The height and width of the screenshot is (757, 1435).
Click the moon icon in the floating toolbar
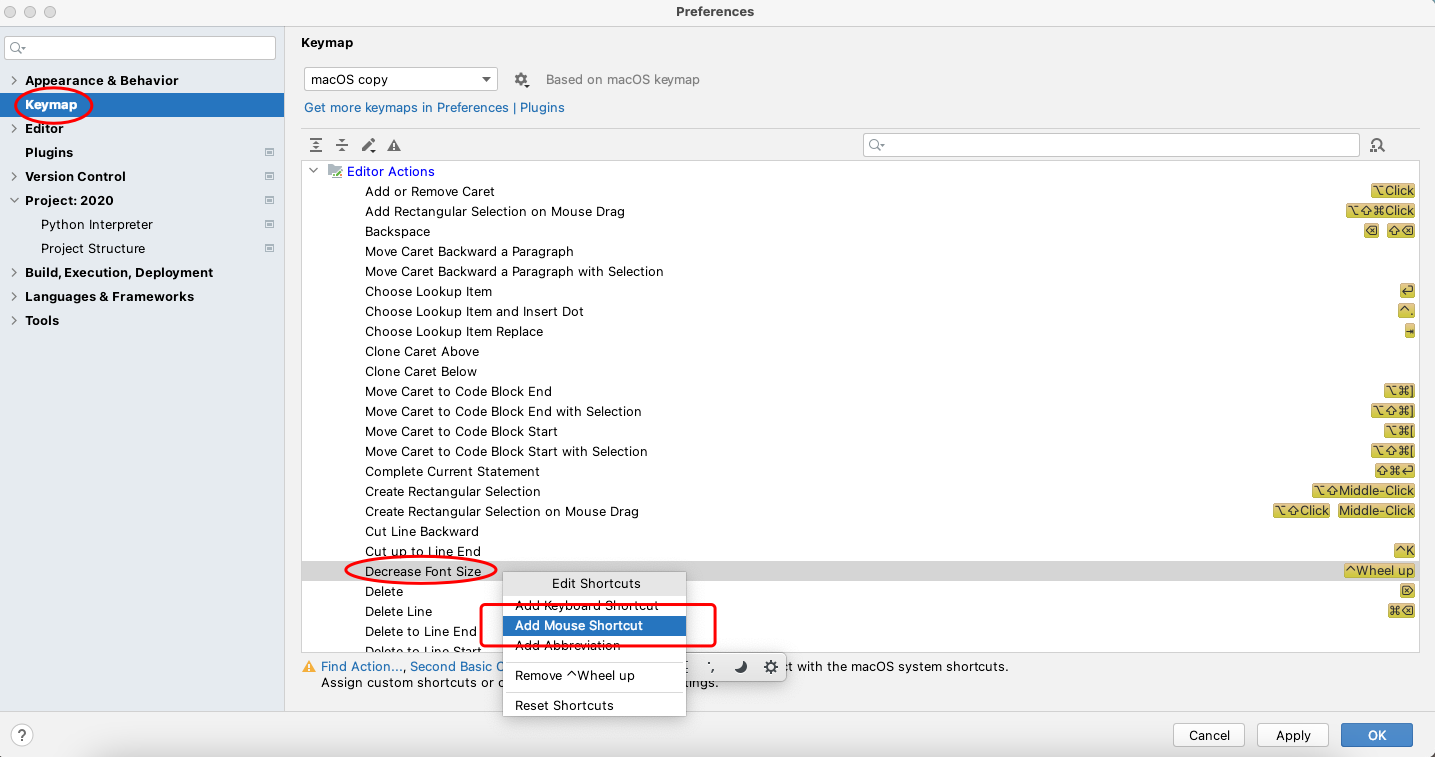741,667
